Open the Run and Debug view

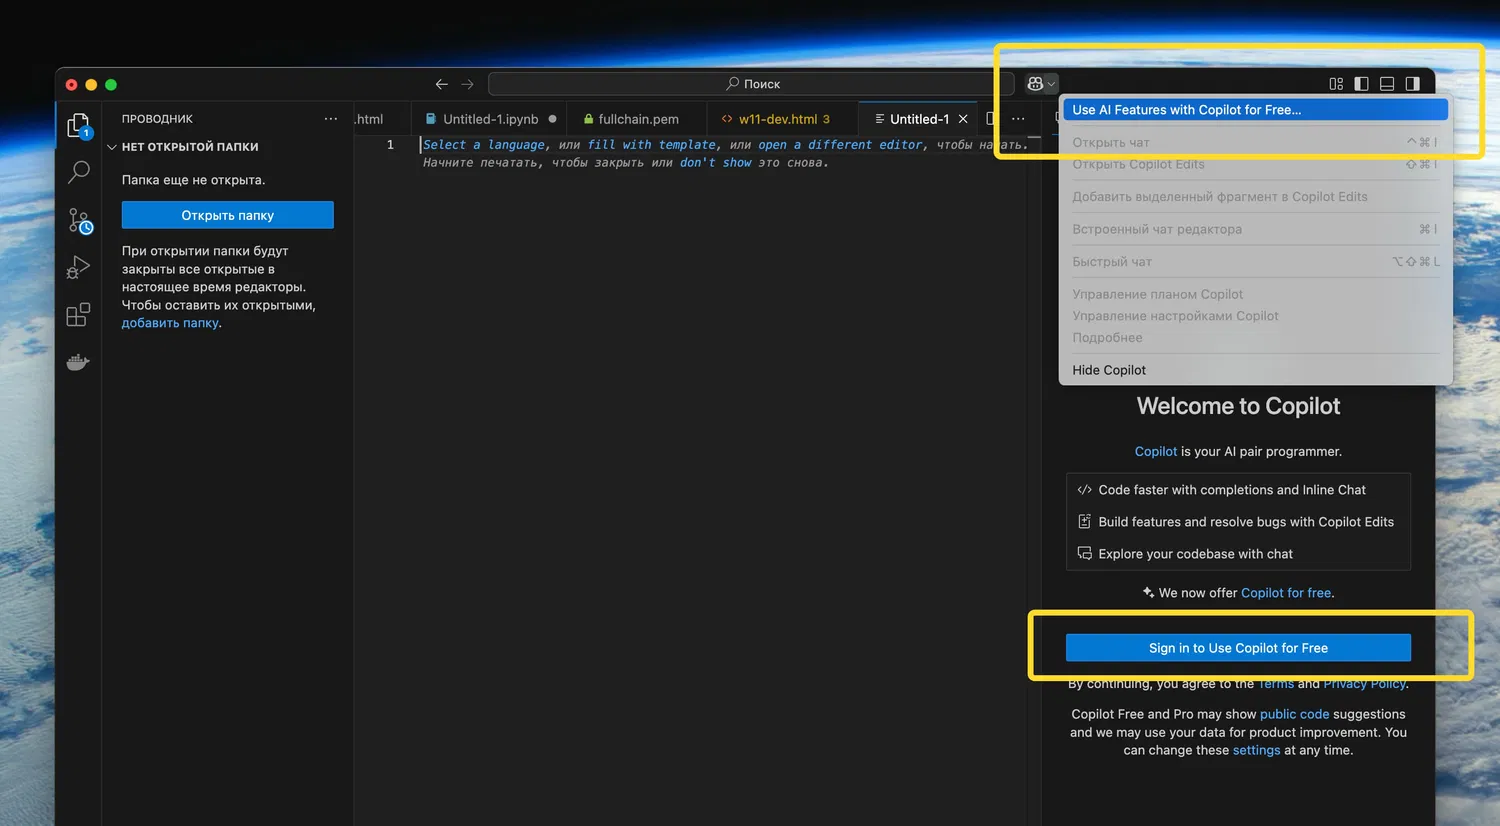pos(78,267)
